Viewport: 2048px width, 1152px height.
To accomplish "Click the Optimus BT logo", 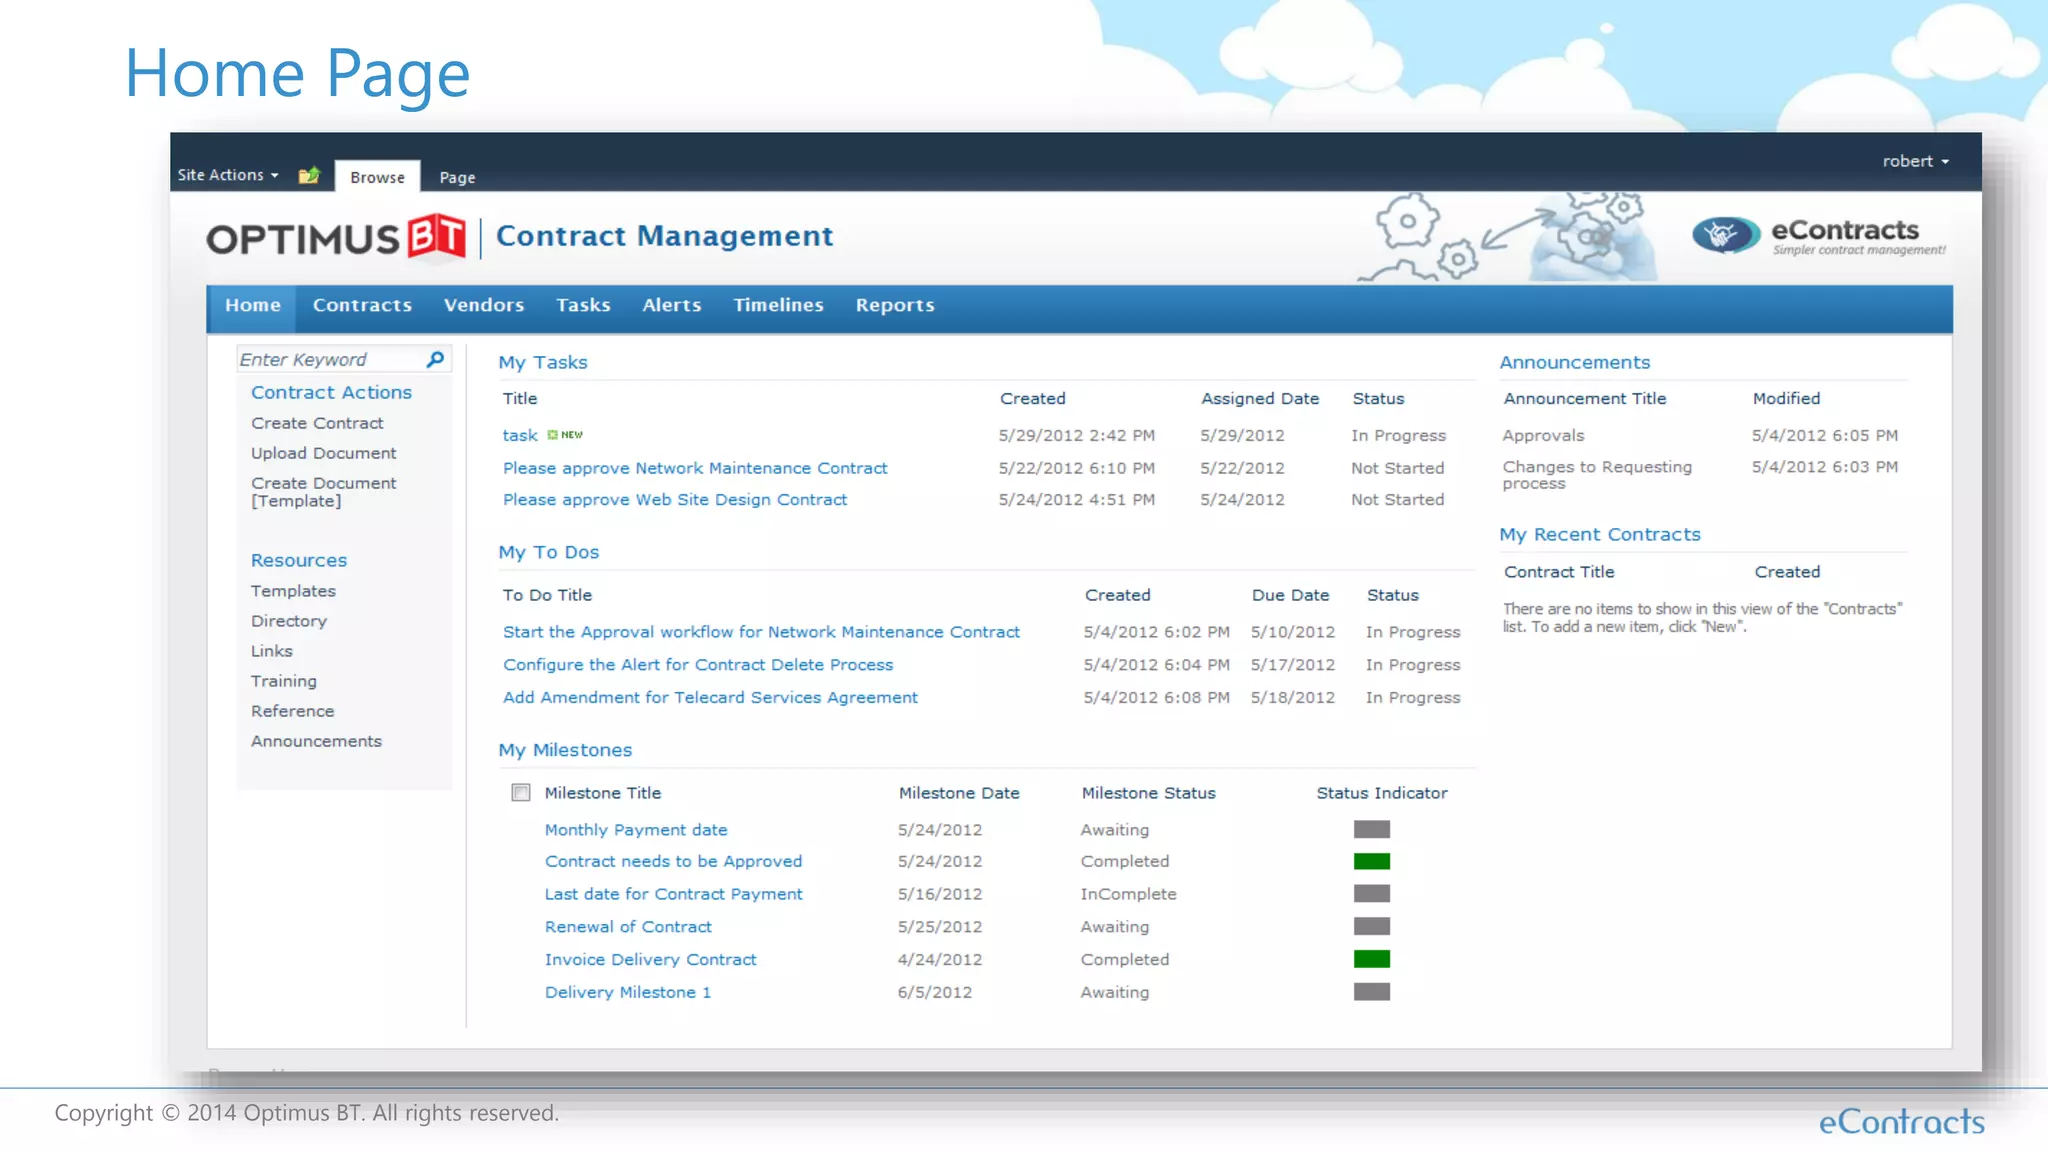I will click(x=336, y=238).
